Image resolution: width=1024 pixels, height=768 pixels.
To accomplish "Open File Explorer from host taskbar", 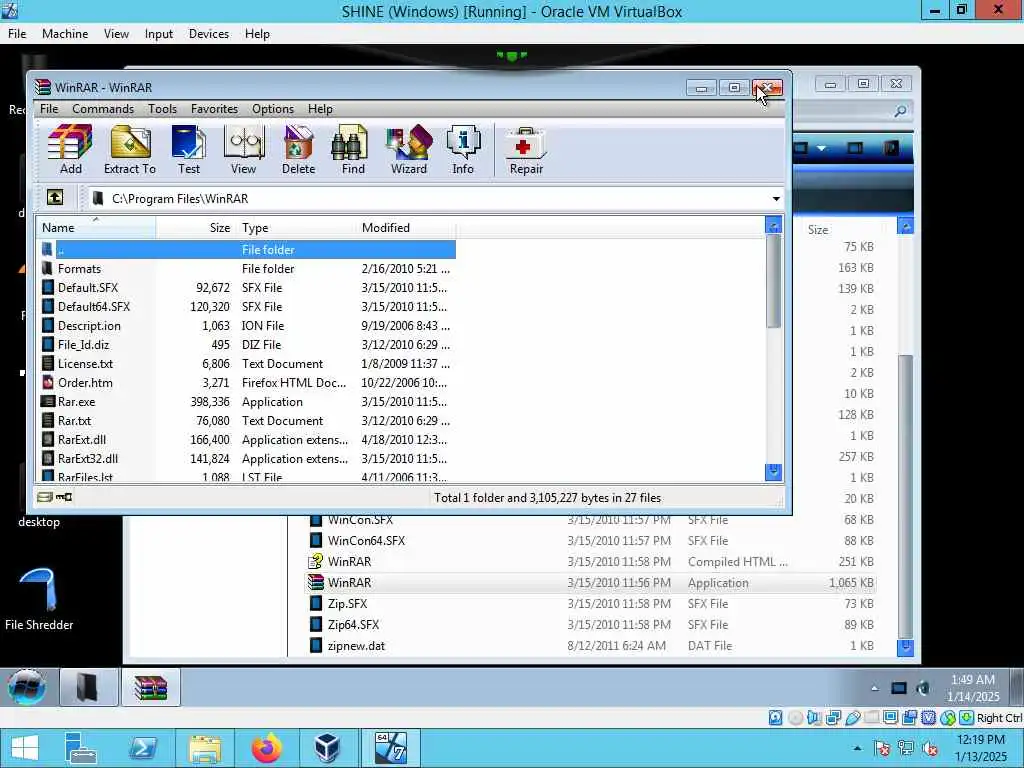I will click(205, 748).
